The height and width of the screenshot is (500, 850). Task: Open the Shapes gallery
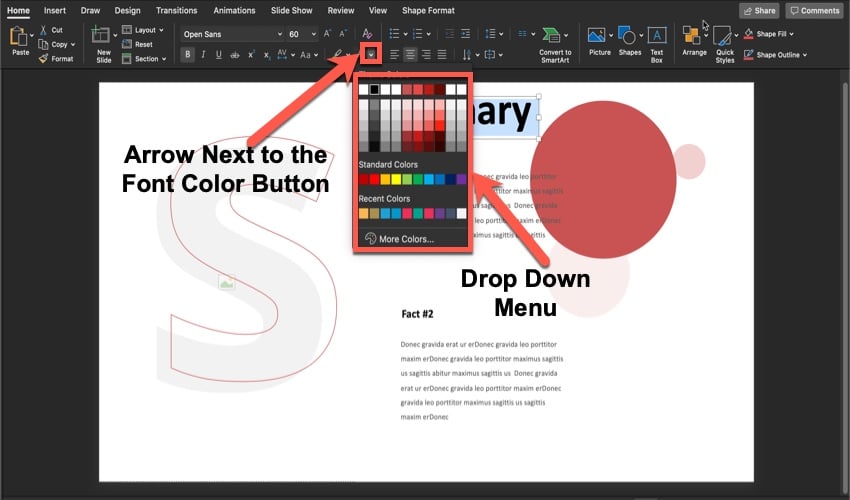pyautogui.click(x=627, y=36)
